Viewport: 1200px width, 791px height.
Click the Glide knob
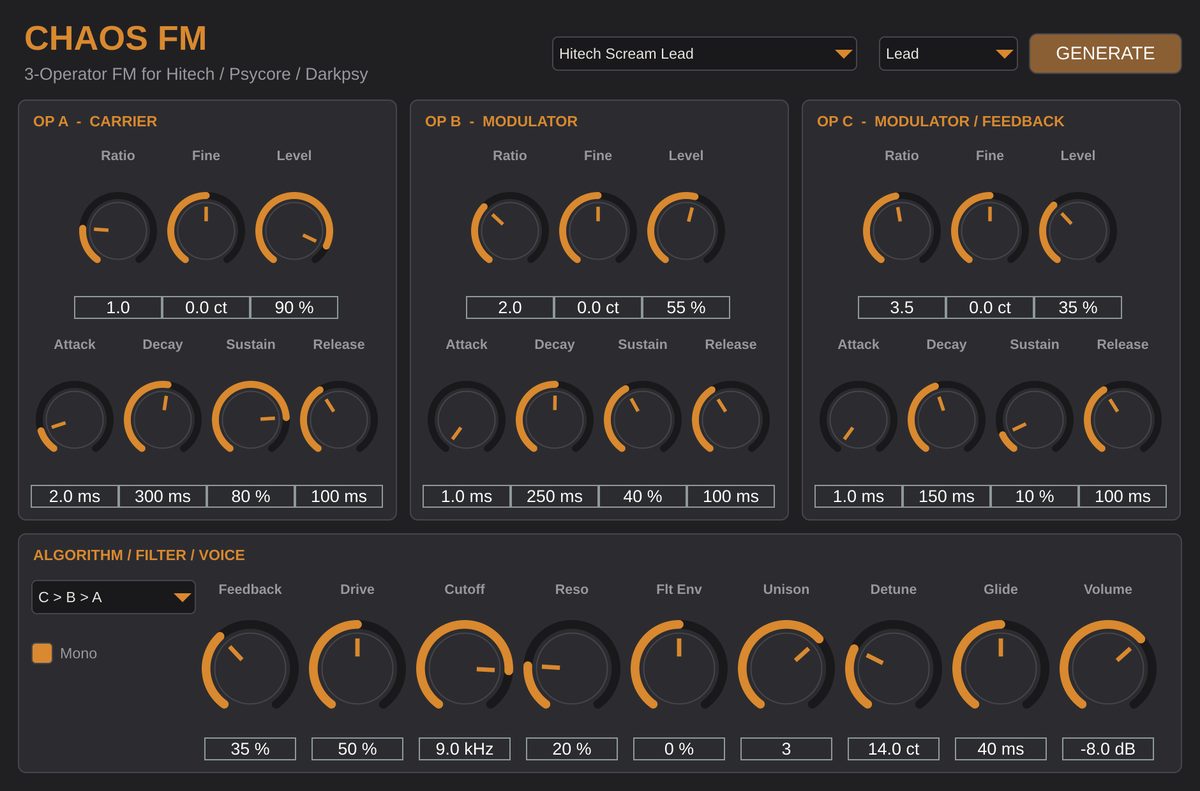[1001, 668]
